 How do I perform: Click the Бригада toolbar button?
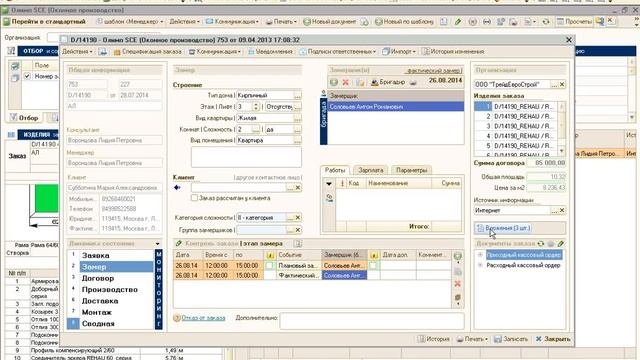click(x=388, y=82)
